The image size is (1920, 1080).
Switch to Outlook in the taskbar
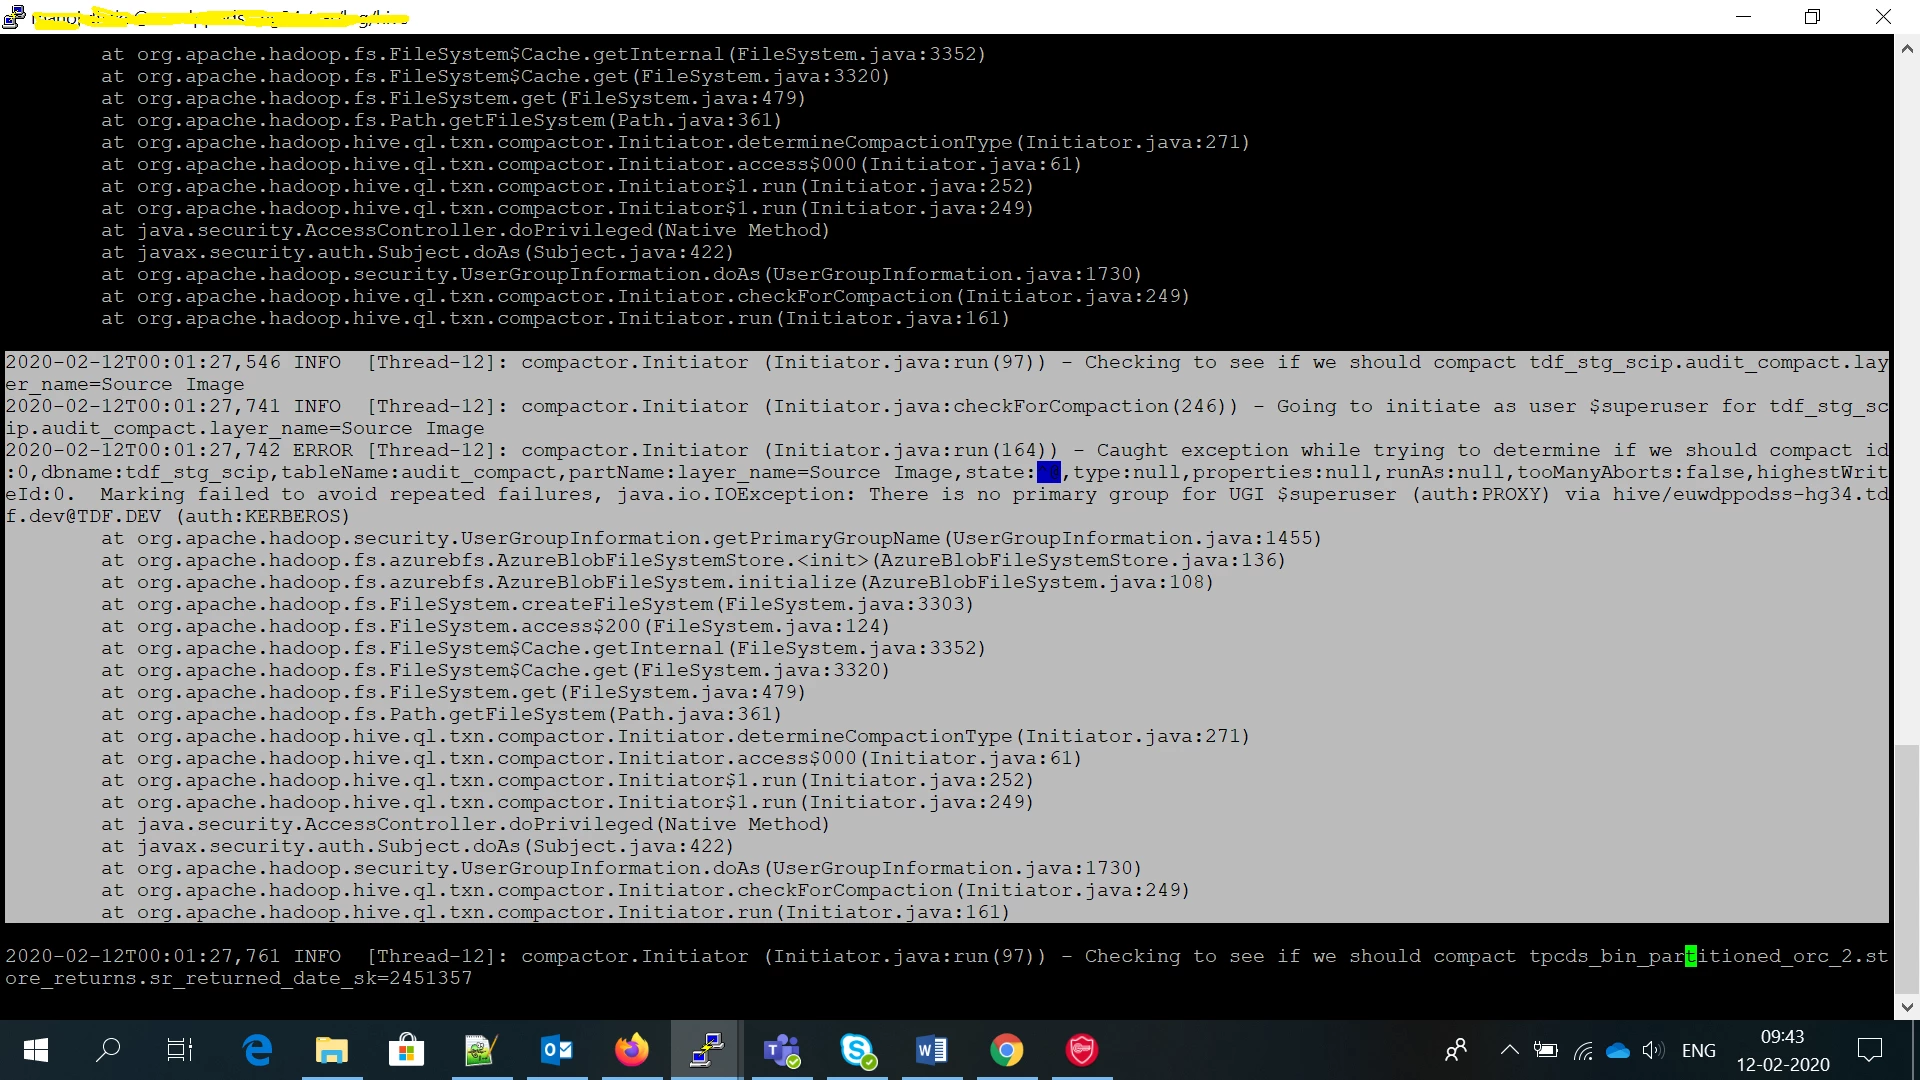point(557,1050)
